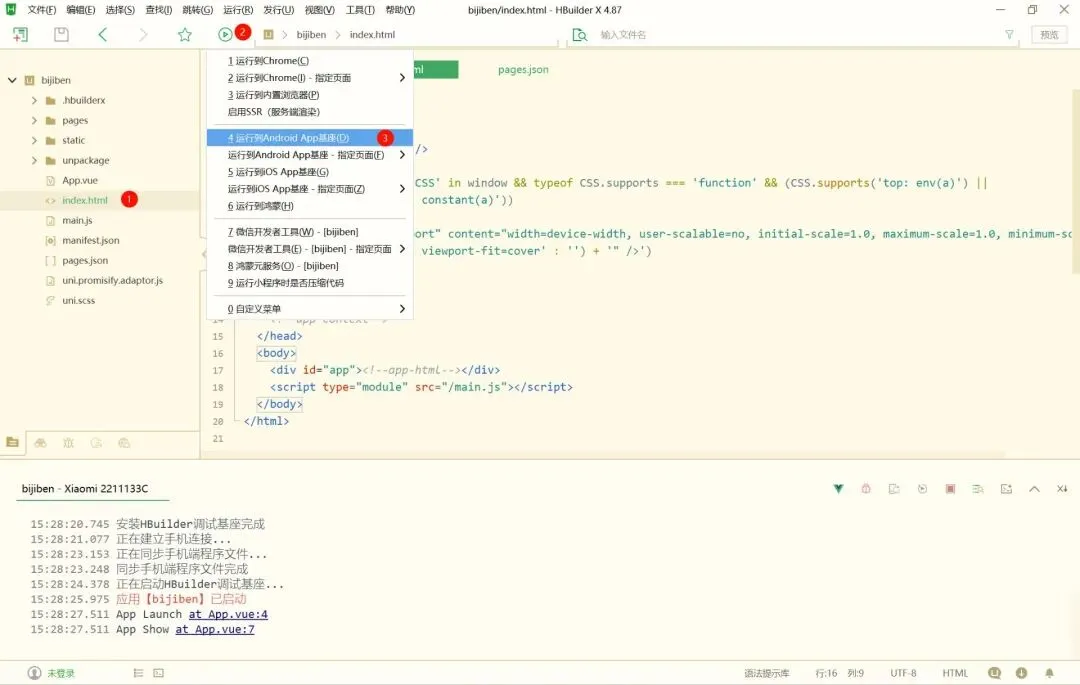Image resolution: width=1080 pixels, height=685 pixels.
Task: Open submenu for 运行到Chrome 指定页面
Action: tap(402, 78)
